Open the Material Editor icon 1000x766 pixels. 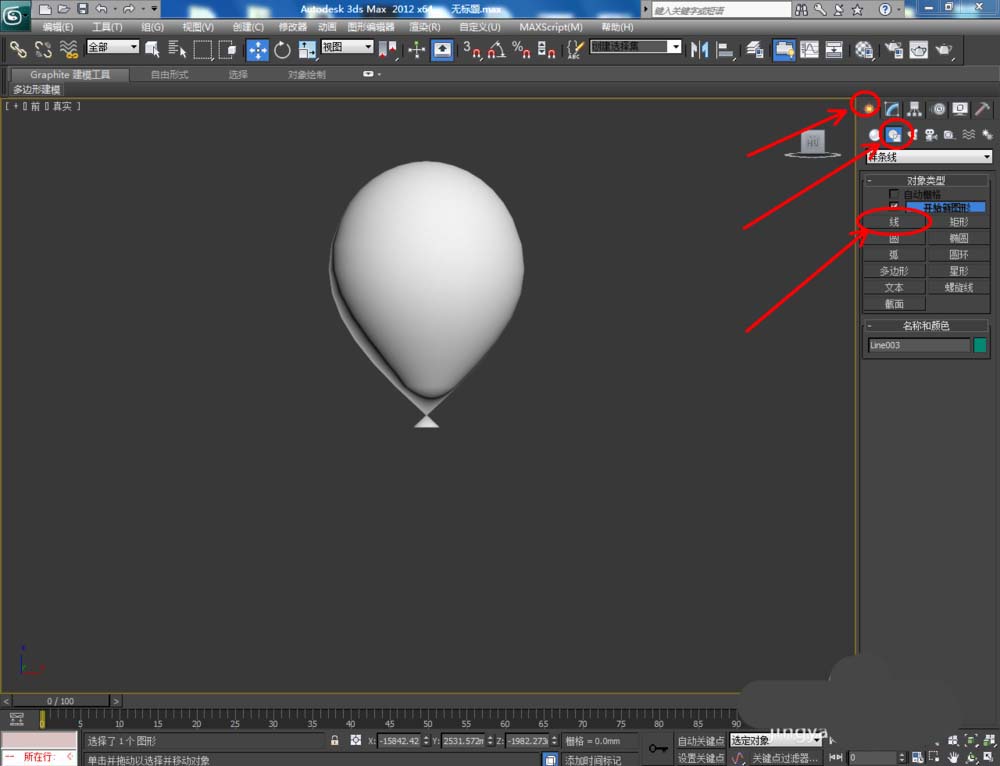864,49
